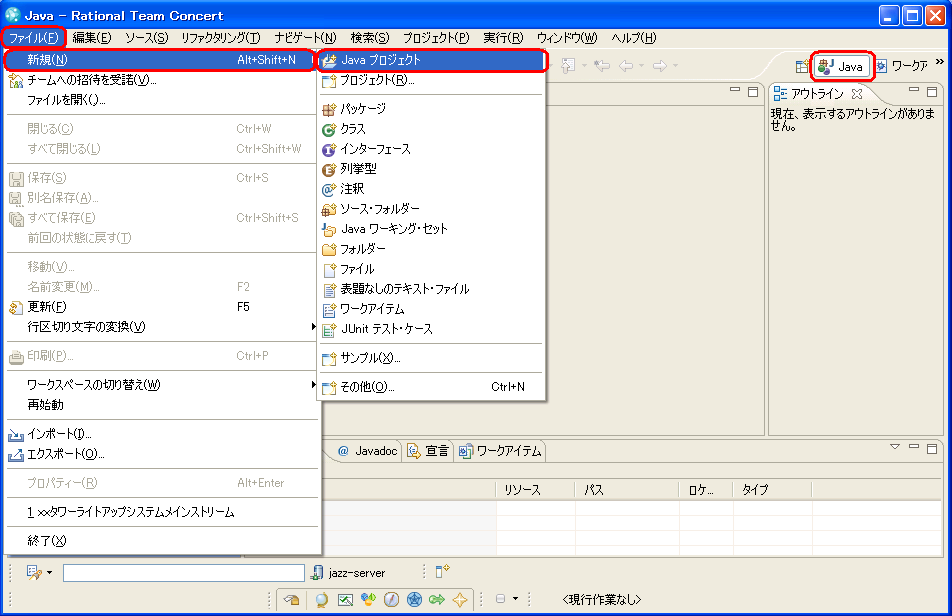952x616 pixels.
Task: Switch to the ワークア perspective
Action: pyautogui.click(x=902, y=67)
